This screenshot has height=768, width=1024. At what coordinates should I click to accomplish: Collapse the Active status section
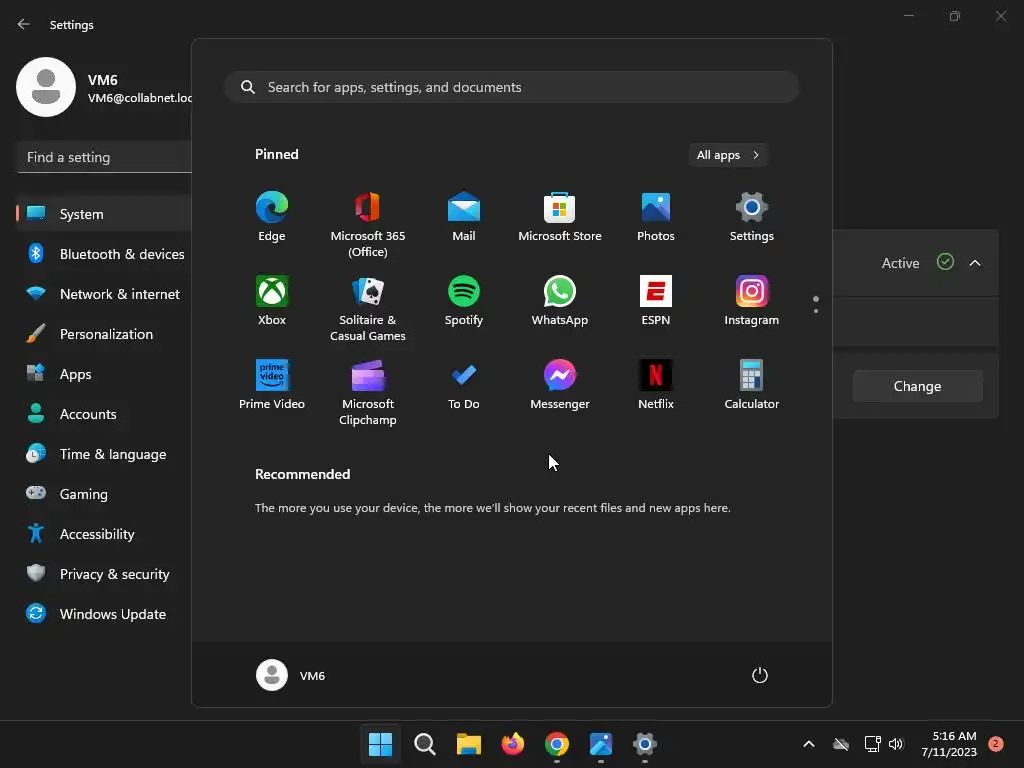pyautogui.click(x=975, y=263)
